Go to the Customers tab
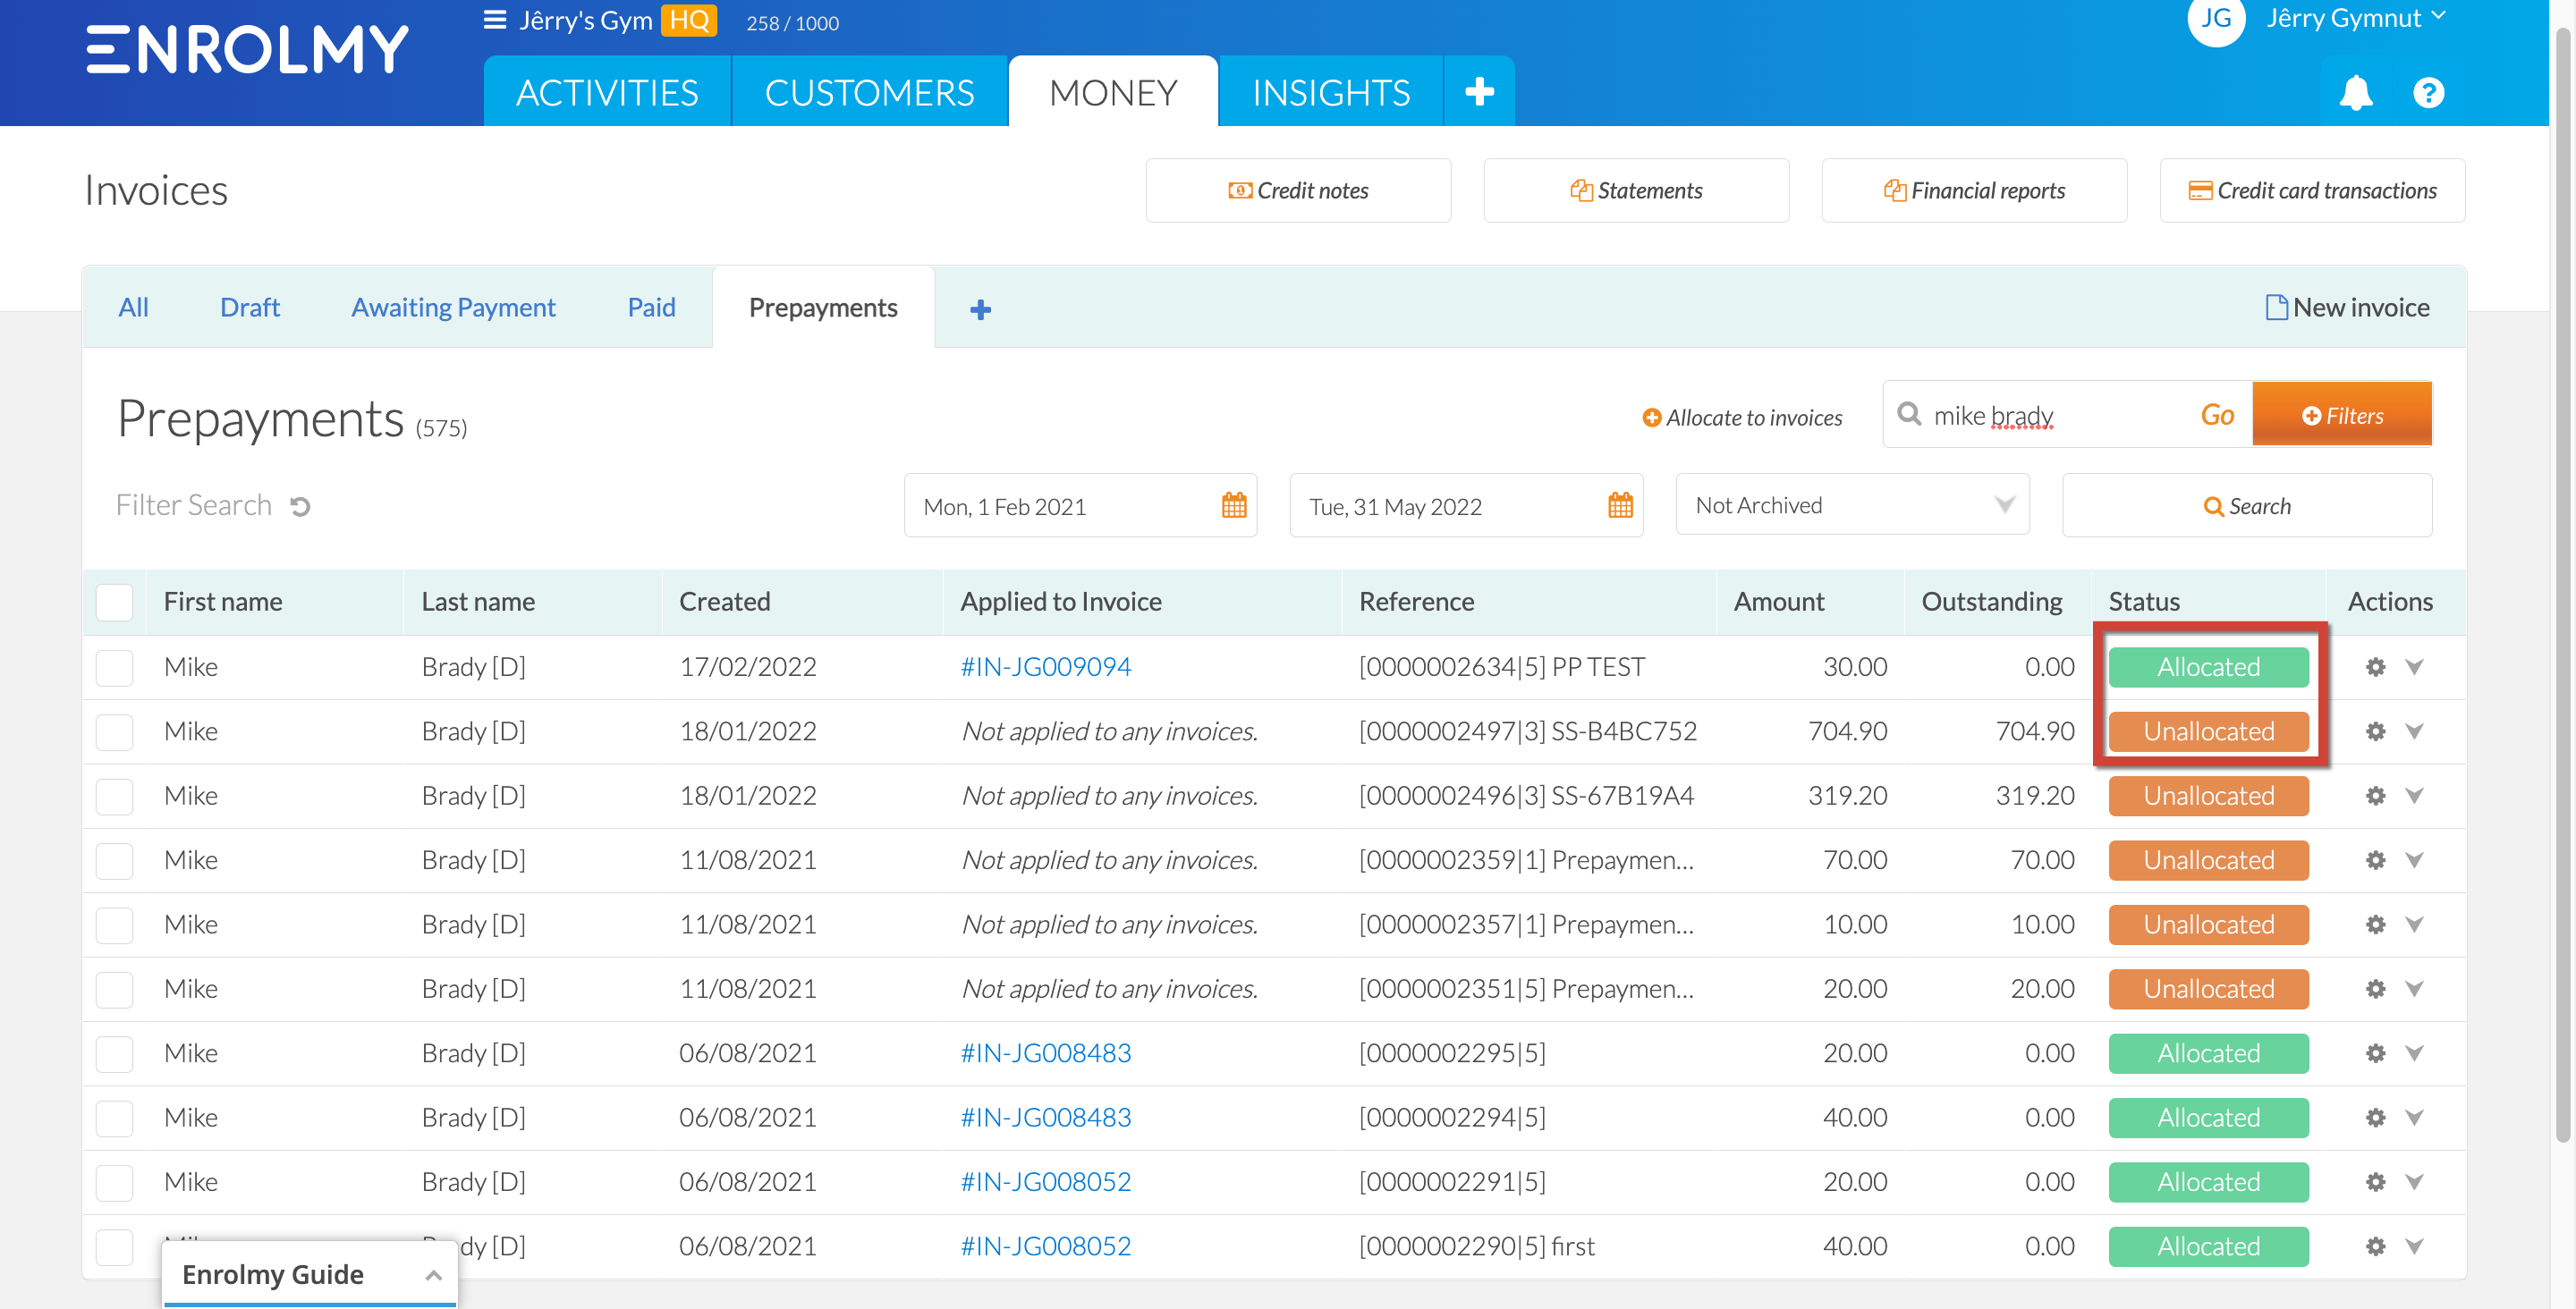This screenshot has height=1309, width=2576. coord(869,92)
